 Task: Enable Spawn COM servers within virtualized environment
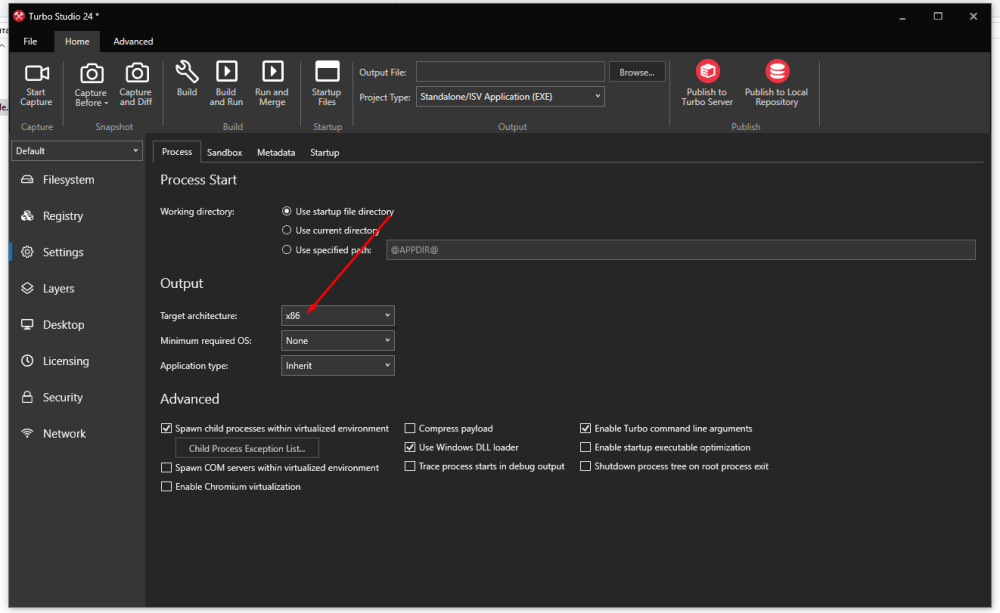[x=166, y=468]
